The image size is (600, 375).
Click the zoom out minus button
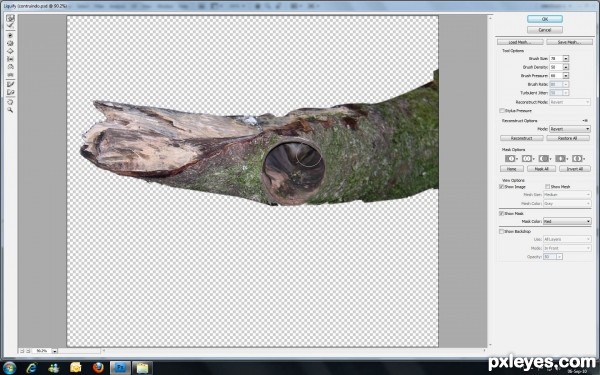[22, 351]
